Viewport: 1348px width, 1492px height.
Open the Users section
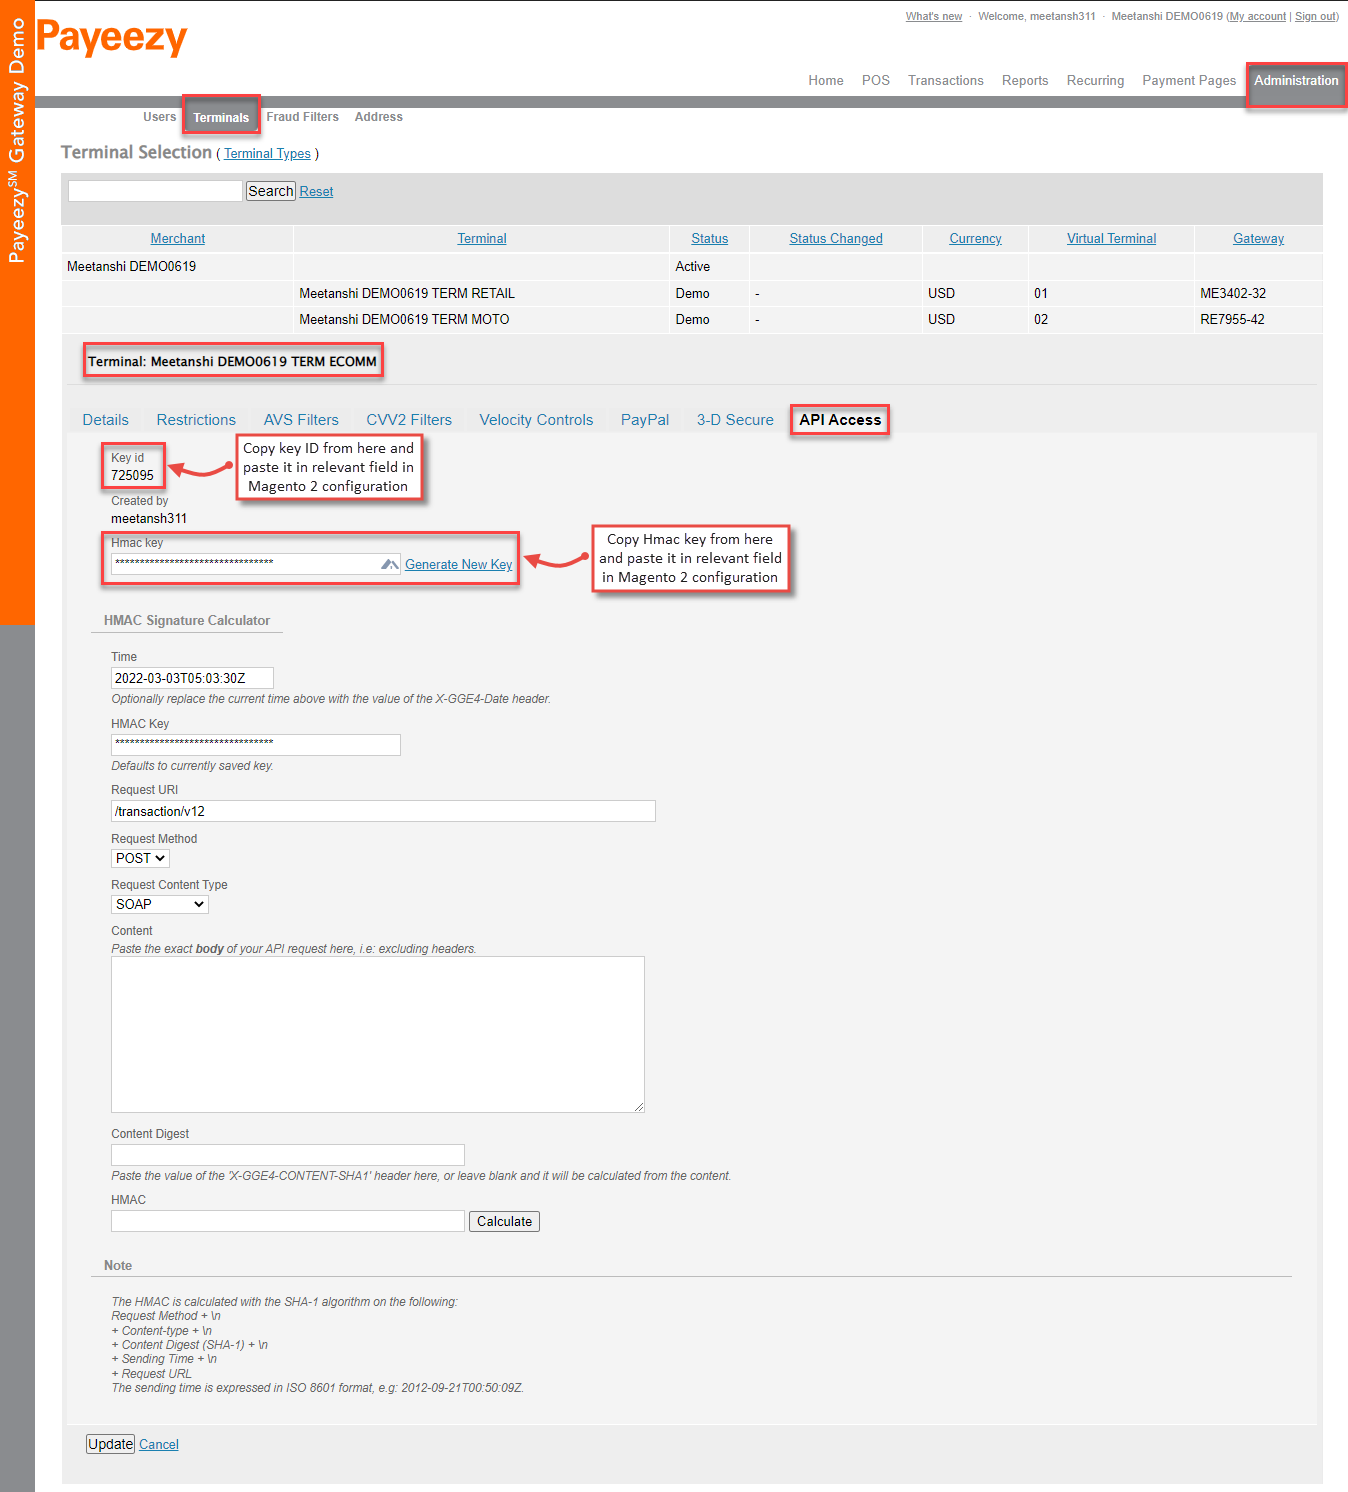pyautogui.click(x=159, y=116)
